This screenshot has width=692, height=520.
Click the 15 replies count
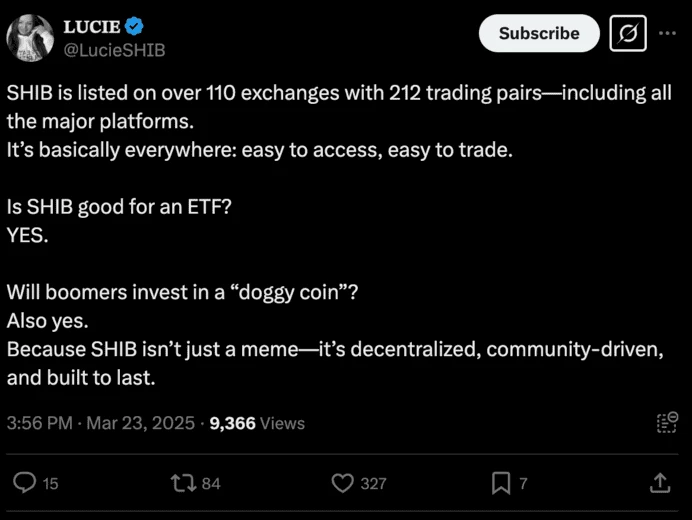tap(50, 483)
